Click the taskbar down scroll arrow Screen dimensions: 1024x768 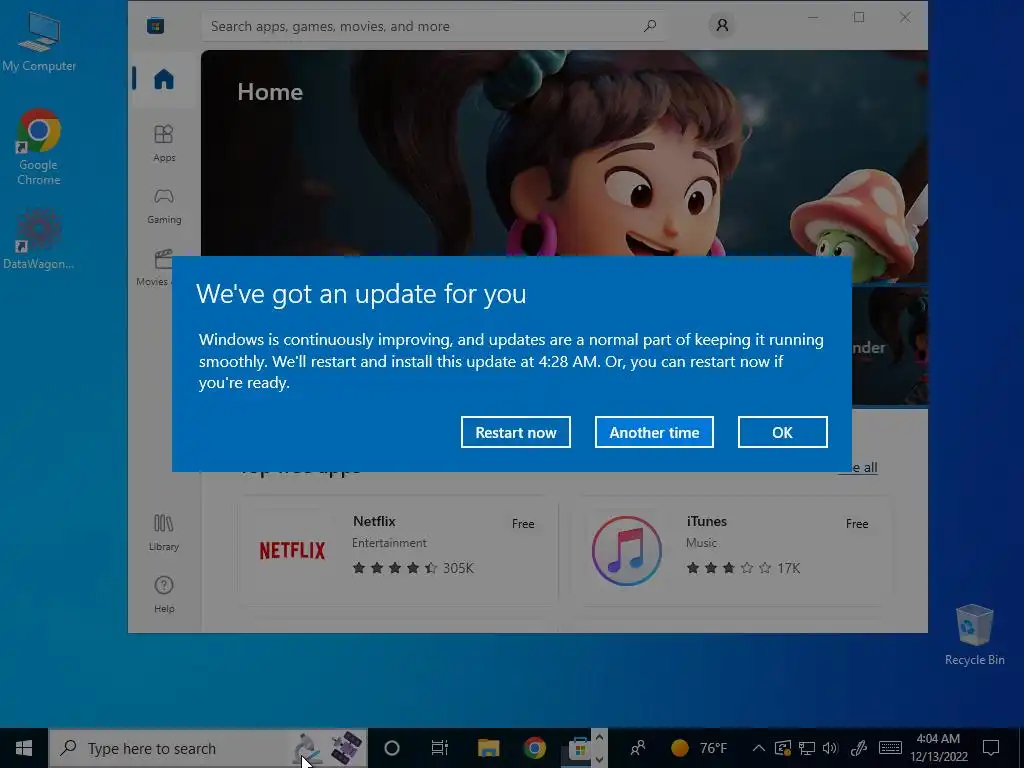(x=600, y=759)
